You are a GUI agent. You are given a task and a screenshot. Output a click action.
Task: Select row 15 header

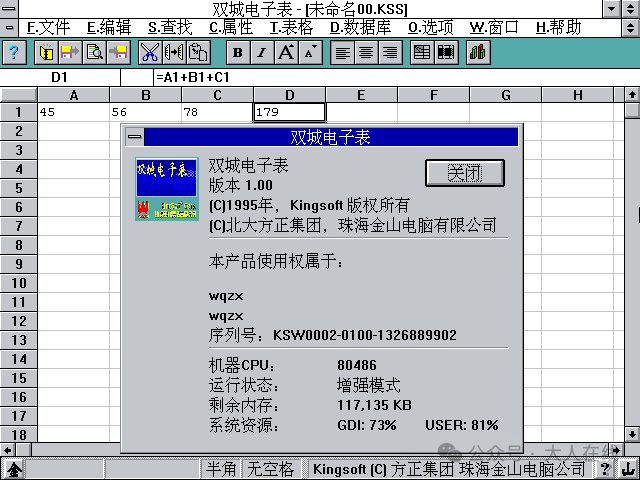pos(19,378)
